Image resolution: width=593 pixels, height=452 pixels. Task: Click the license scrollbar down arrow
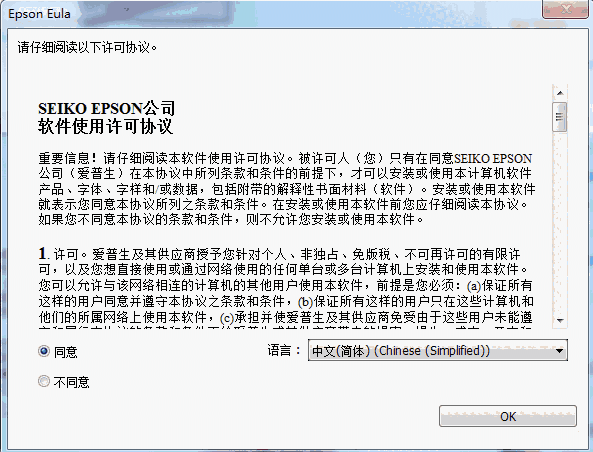560,320
